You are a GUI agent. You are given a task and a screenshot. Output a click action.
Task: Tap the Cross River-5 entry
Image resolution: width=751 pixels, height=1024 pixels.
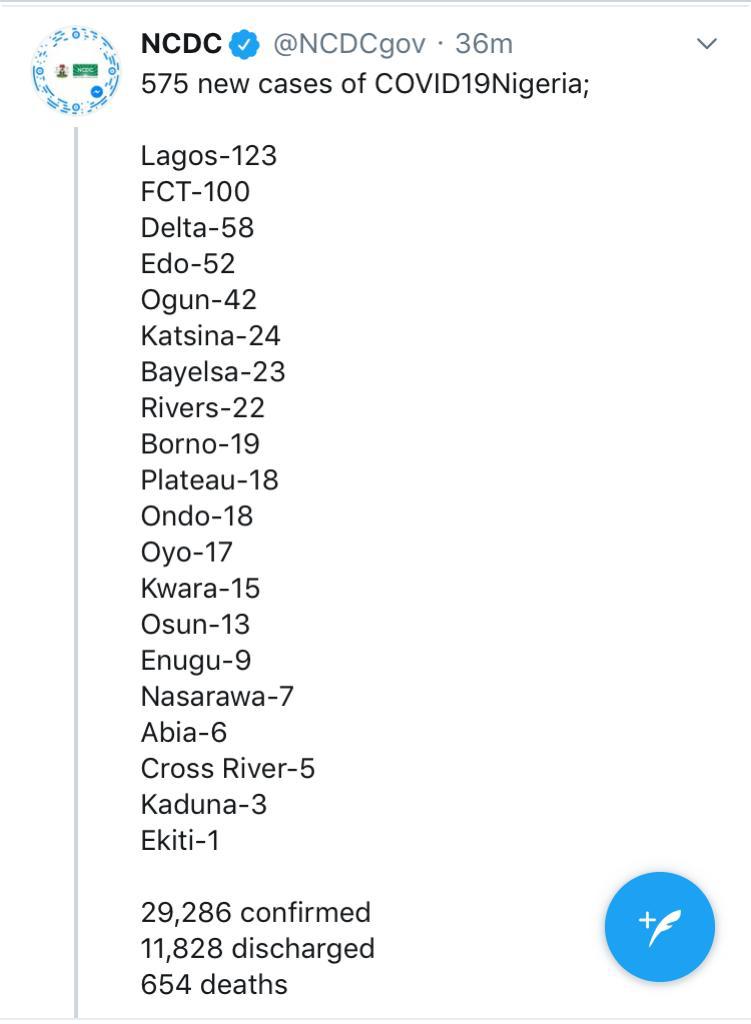228,769
